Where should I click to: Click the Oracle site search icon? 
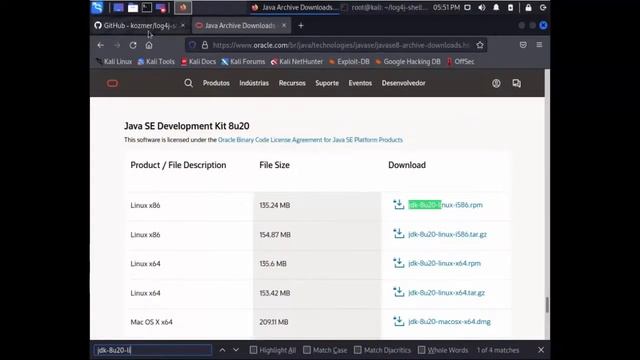pos(188,83)
